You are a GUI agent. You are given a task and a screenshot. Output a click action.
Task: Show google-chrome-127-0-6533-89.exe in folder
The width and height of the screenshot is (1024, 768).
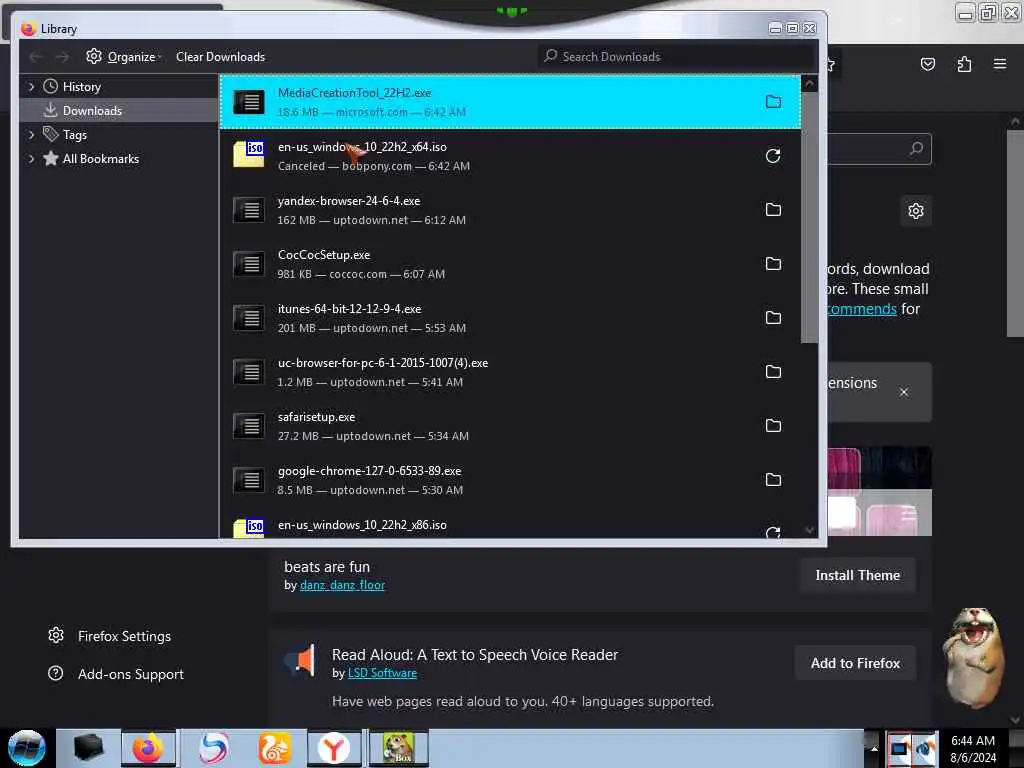[773, 480]
